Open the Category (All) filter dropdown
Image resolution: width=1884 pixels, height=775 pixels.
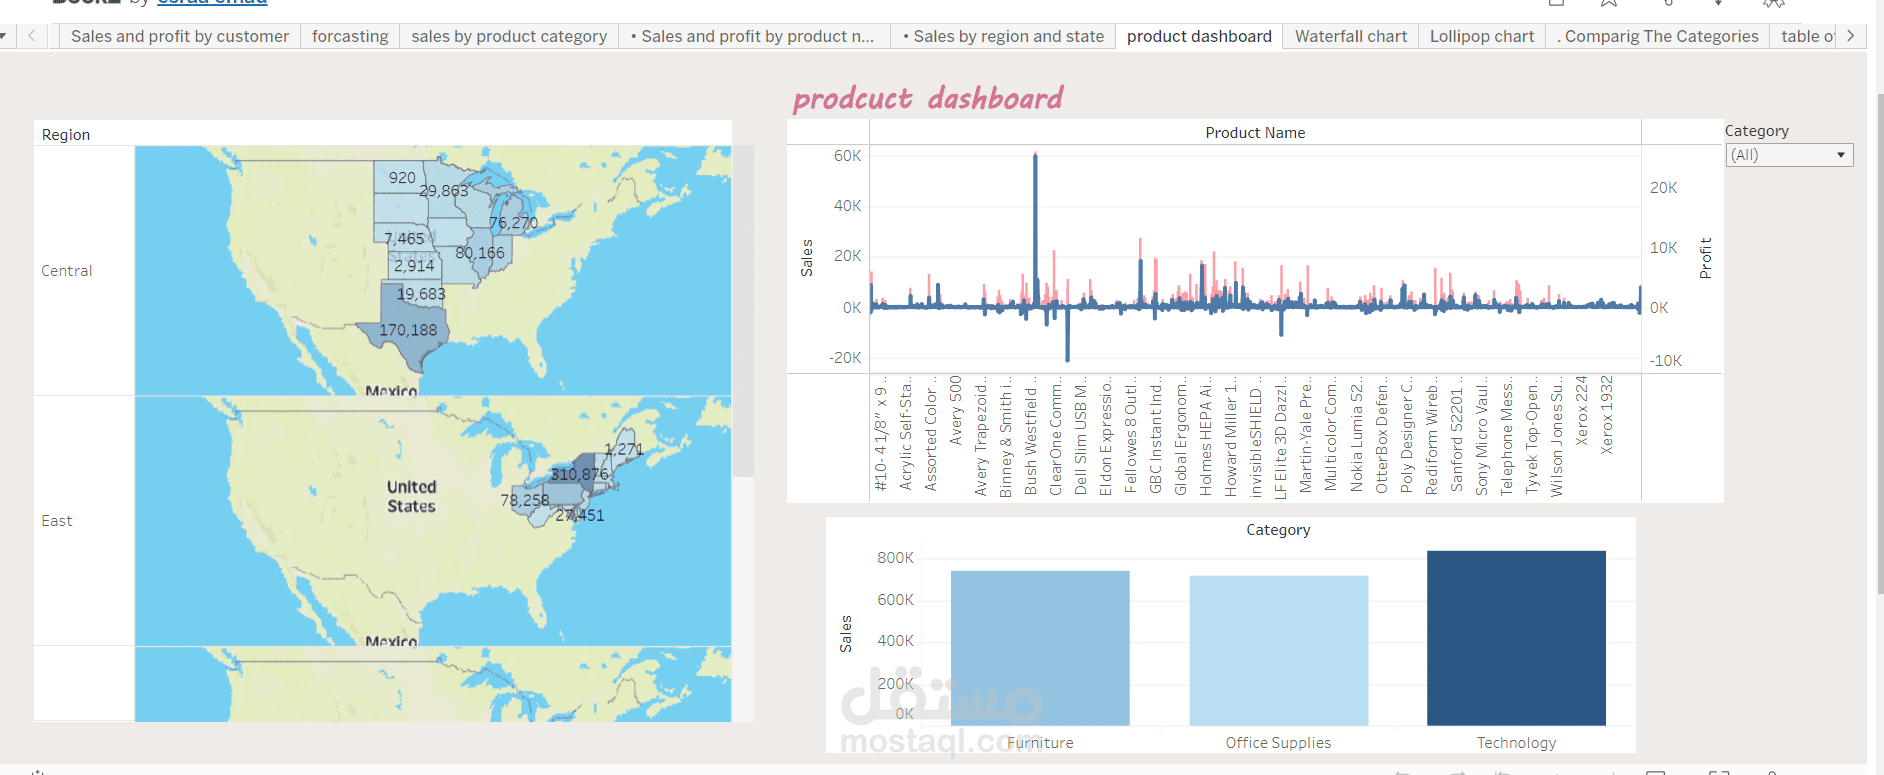1789,155
